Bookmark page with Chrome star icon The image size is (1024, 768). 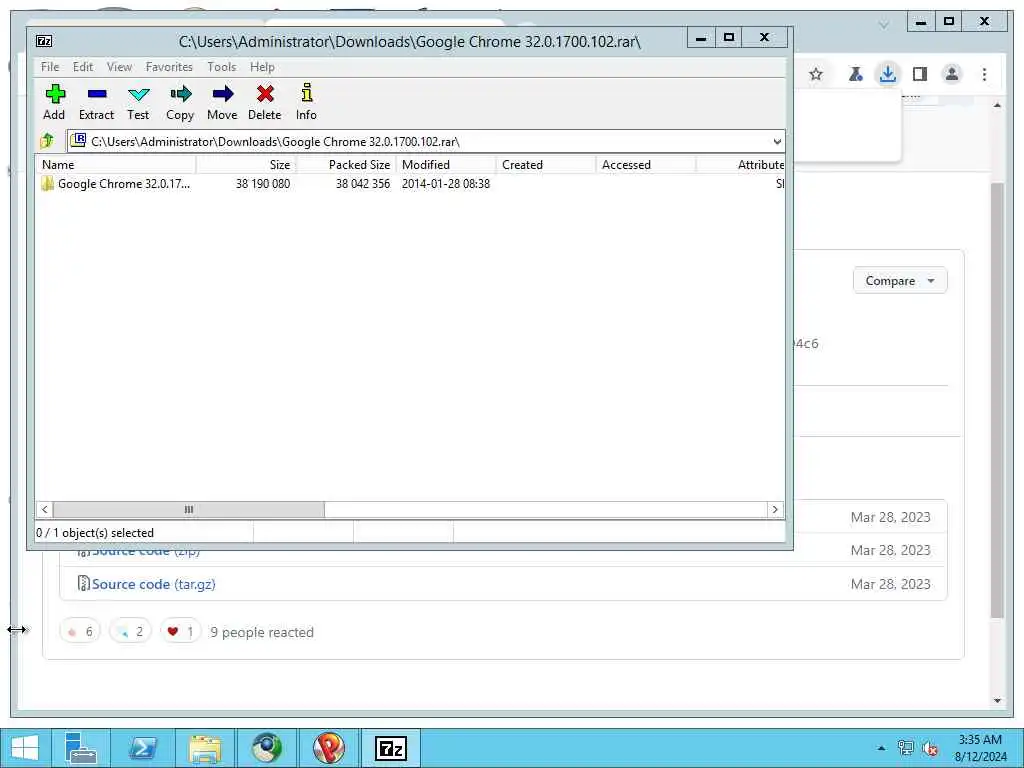coord(816,74)
